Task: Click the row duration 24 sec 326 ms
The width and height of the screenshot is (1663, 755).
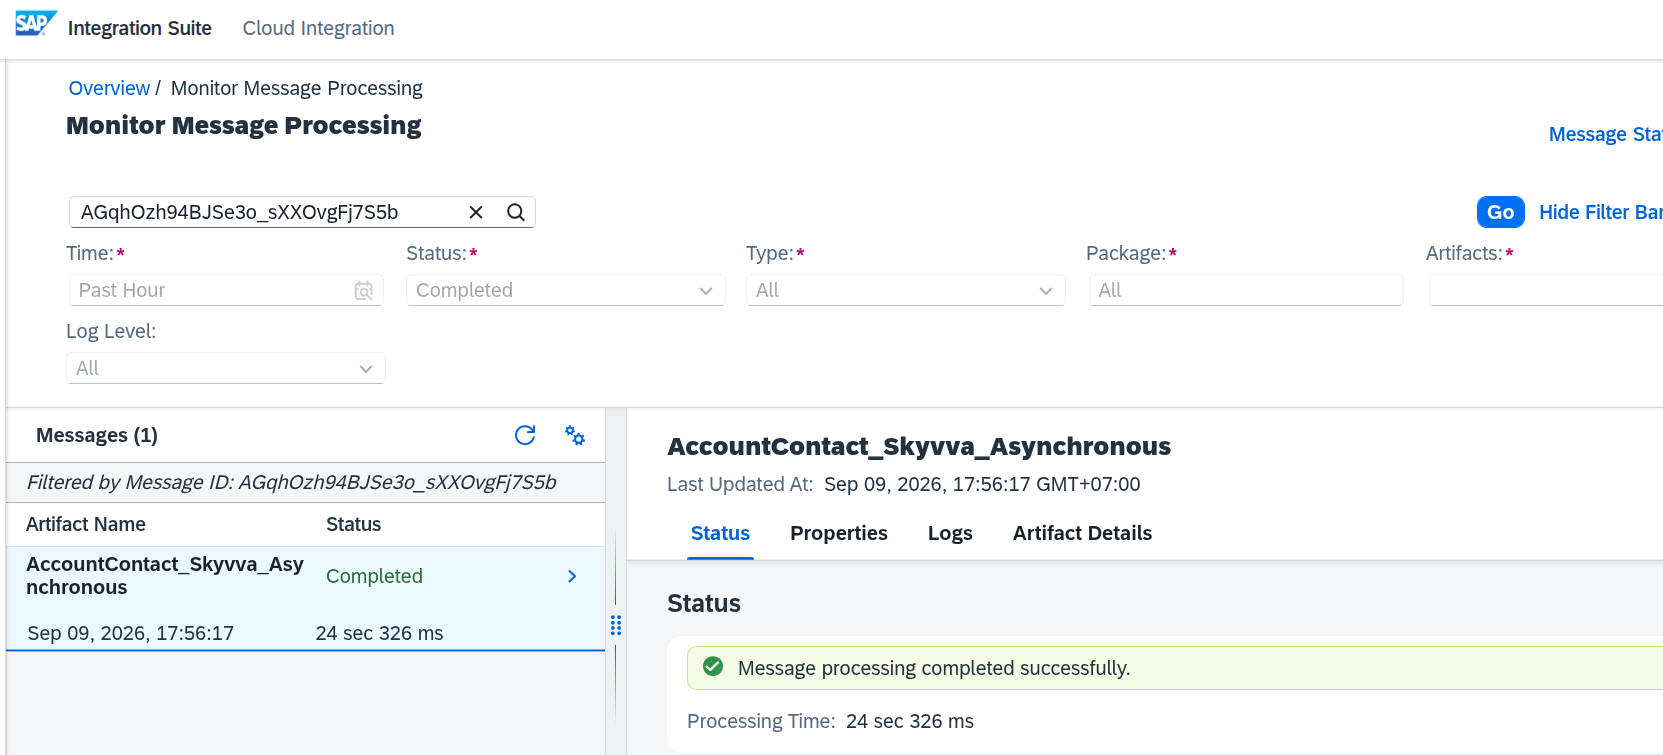Action: [x=379, y=633]
